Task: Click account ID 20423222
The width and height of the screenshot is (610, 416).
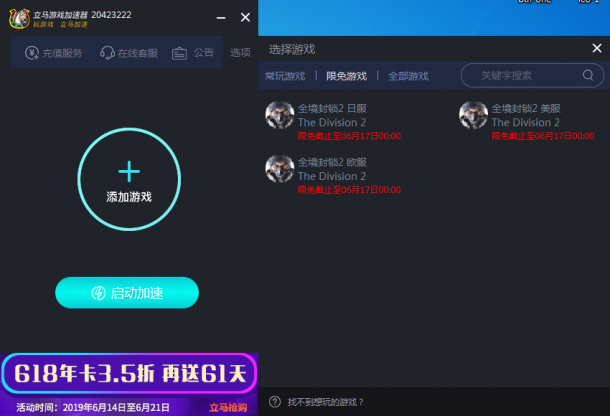Action: point(111,15)
